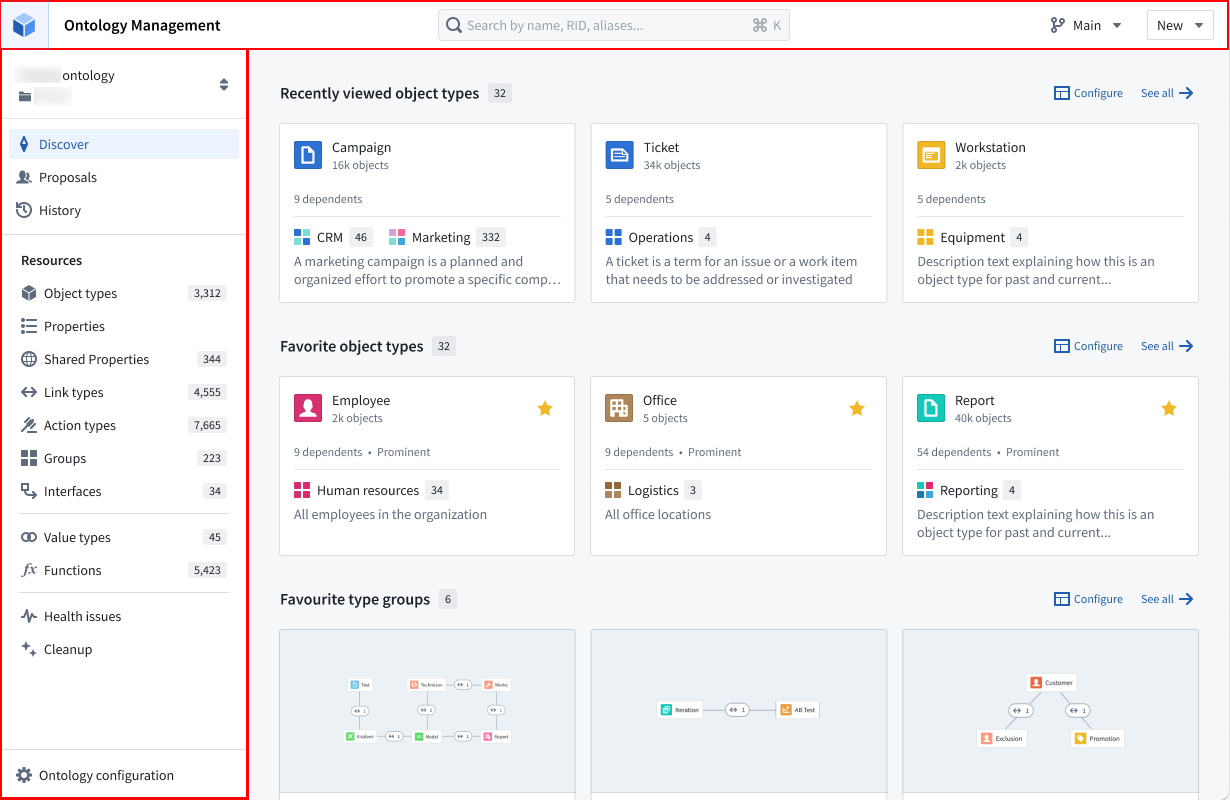This screenshot has width=1230, height=800.
Task: Open Object types in Resources
Action: pyautogui.click(x=124, y=293)
